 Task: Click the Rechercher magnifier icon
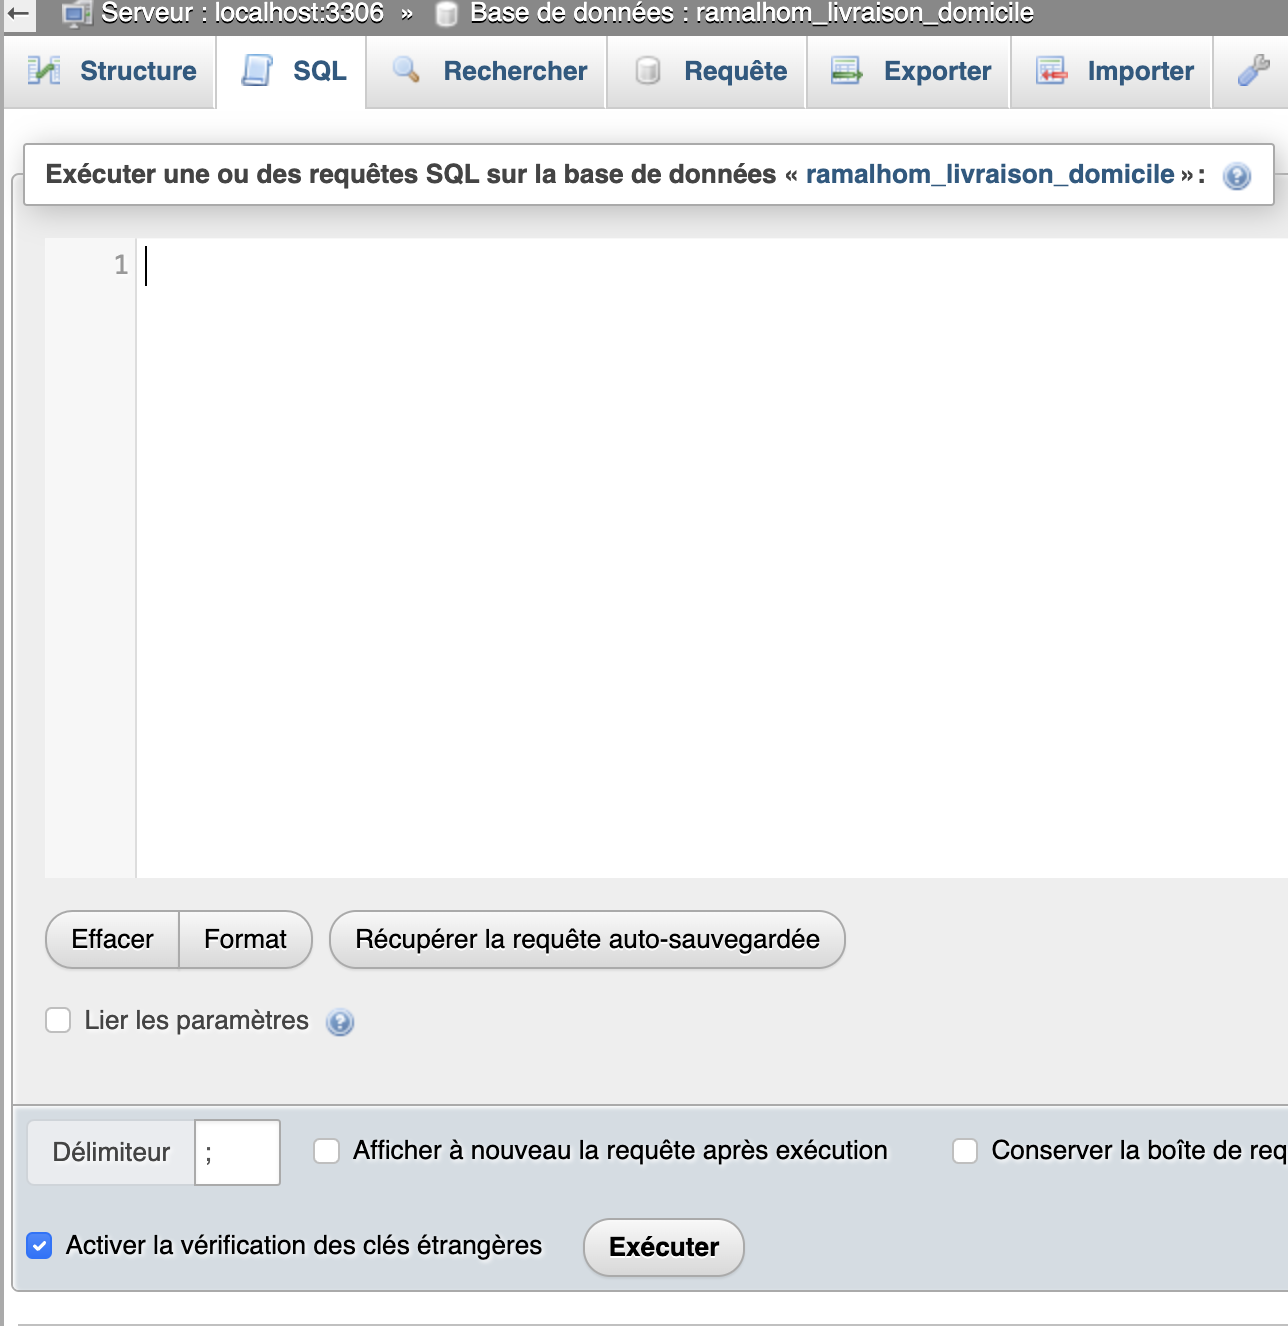click(x=406, y=70)
